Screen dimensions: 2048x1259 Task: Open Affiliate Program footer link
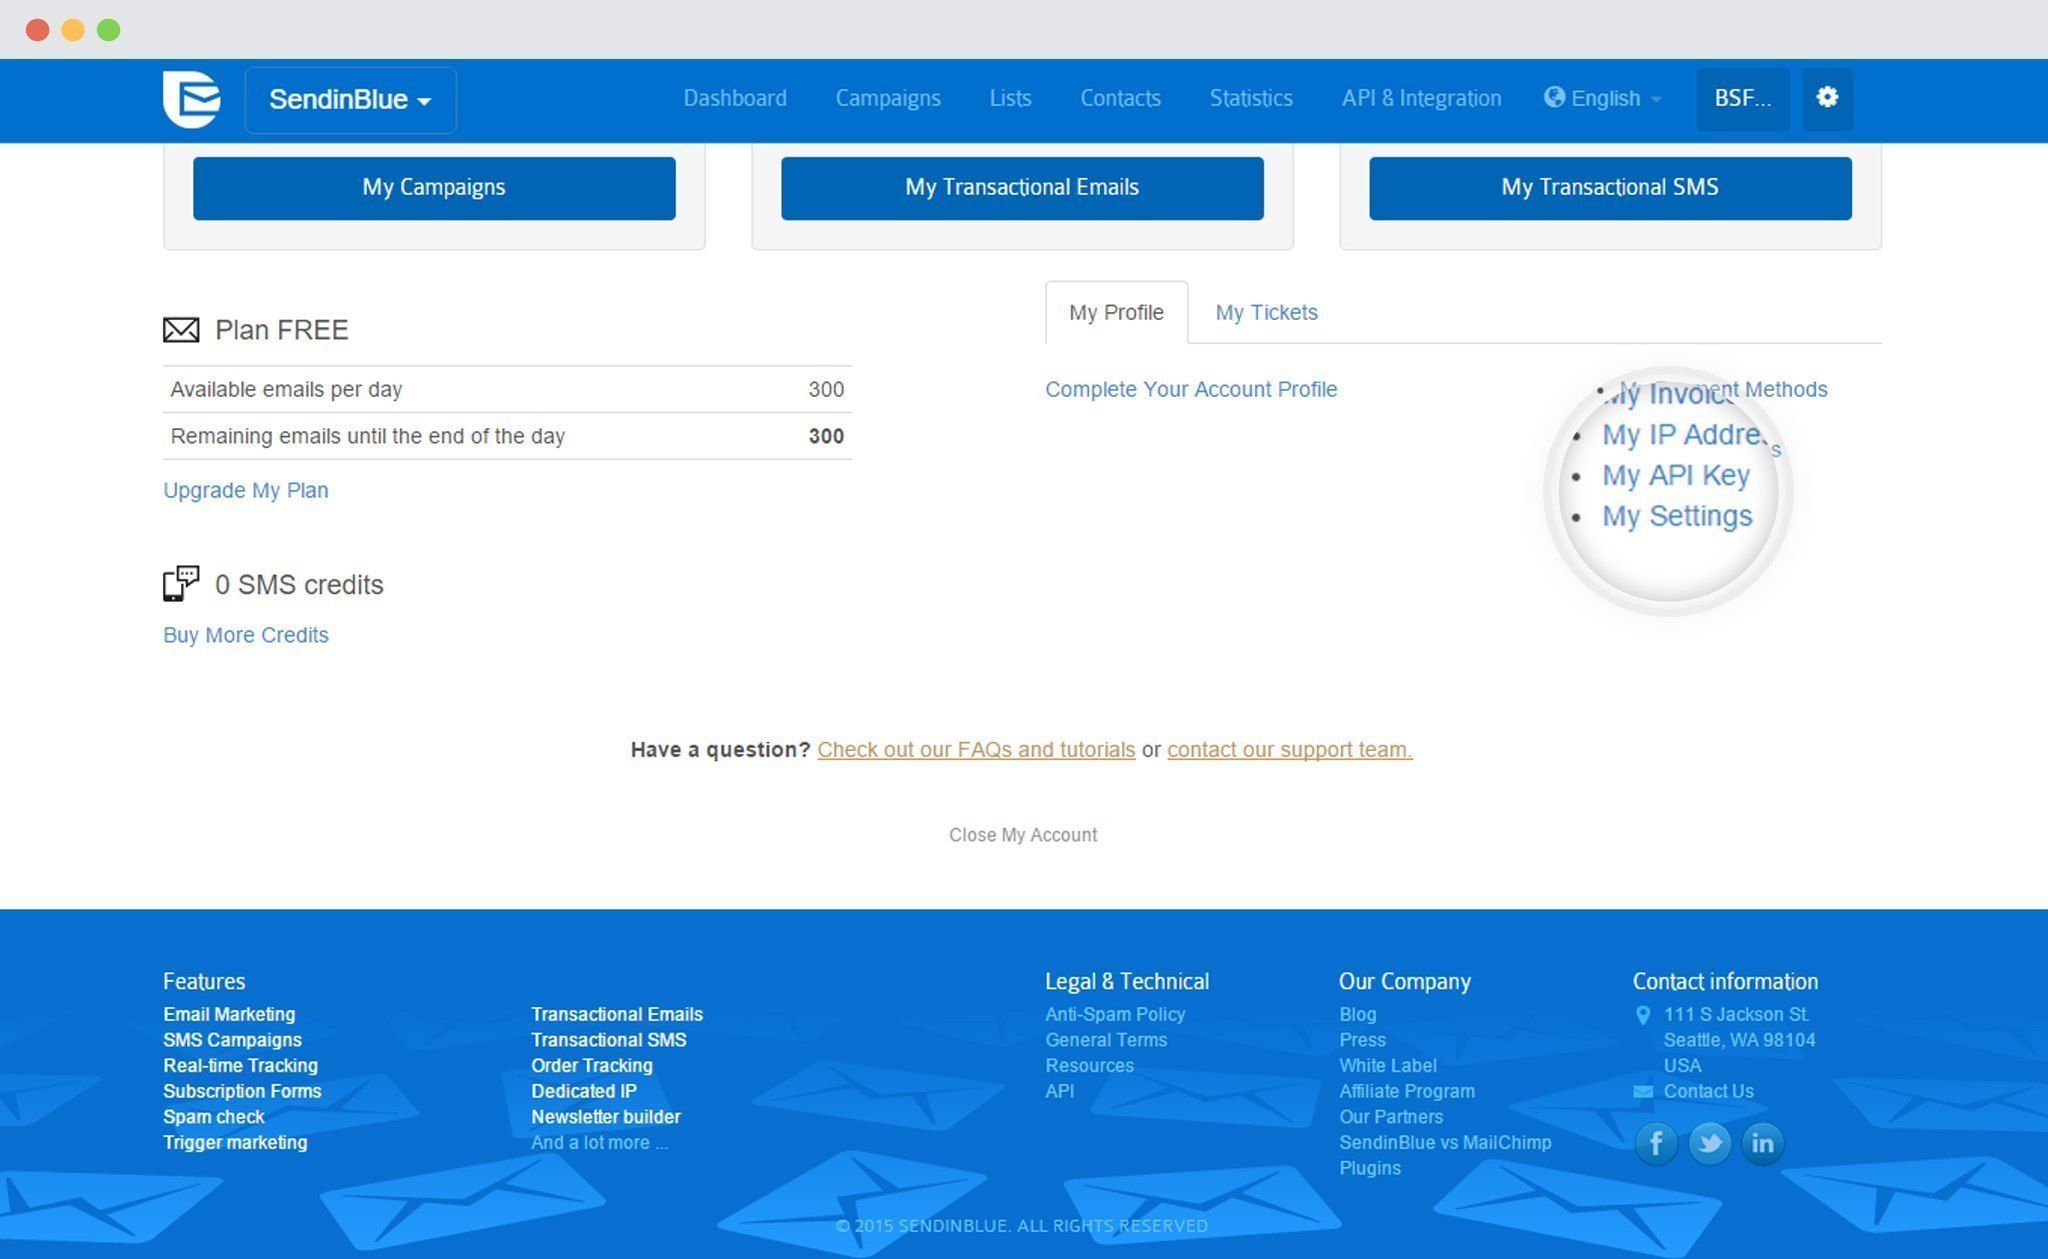[1407, 1091]
